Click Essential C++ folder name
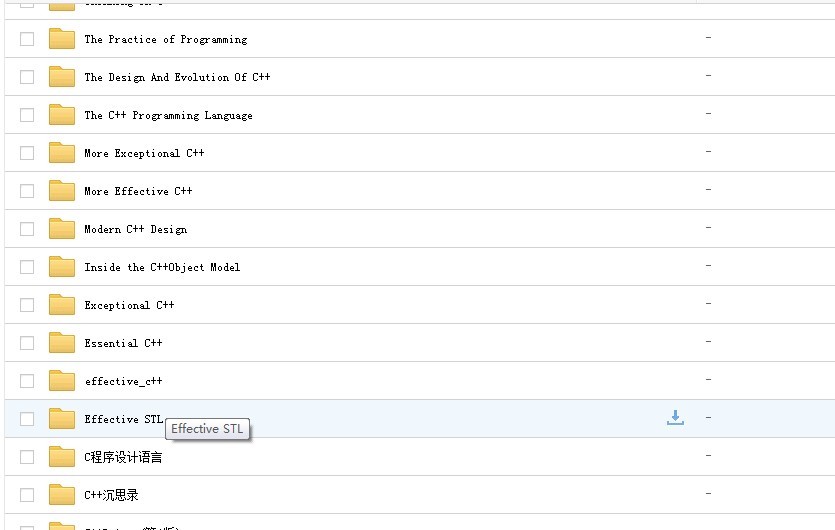Screen dimensions: 835x530 coord(124,343)
